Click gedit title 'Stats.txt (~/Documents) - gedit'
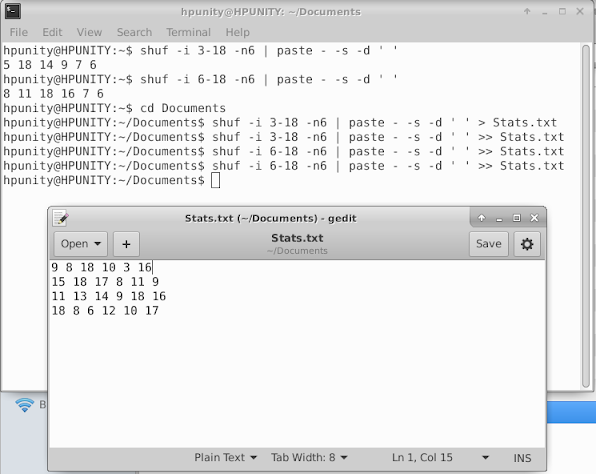The width and height of the screenshot is (596, 474). [x=271, y=218]
